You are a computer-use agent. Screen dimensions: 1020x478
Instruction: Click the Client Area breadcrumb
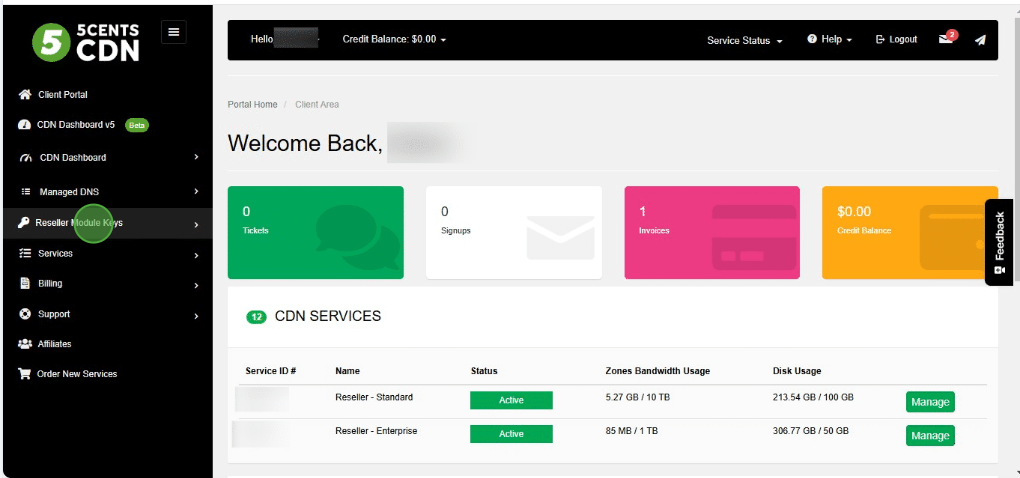317,105
